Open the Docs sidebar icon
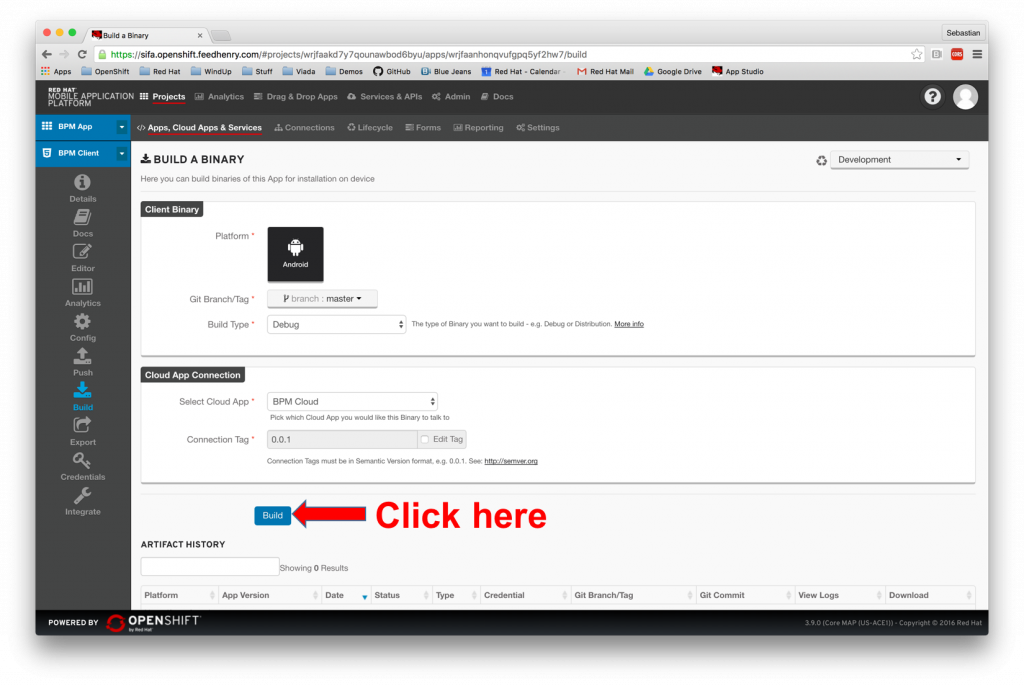Image resolution: width=1024 pixels, height=686 pixels. [x=82, y=223]
